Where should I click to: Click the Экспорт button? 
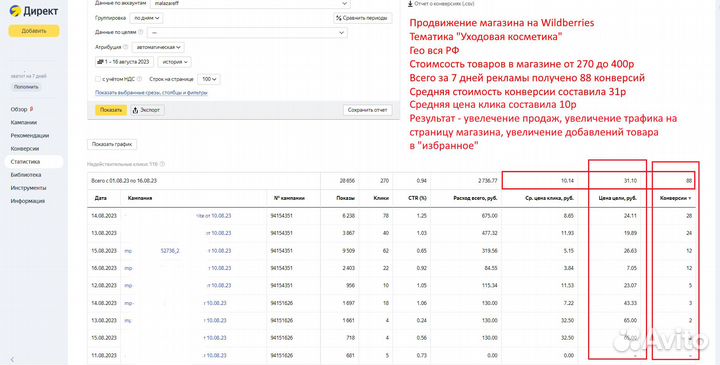click(x=147, y=110)
